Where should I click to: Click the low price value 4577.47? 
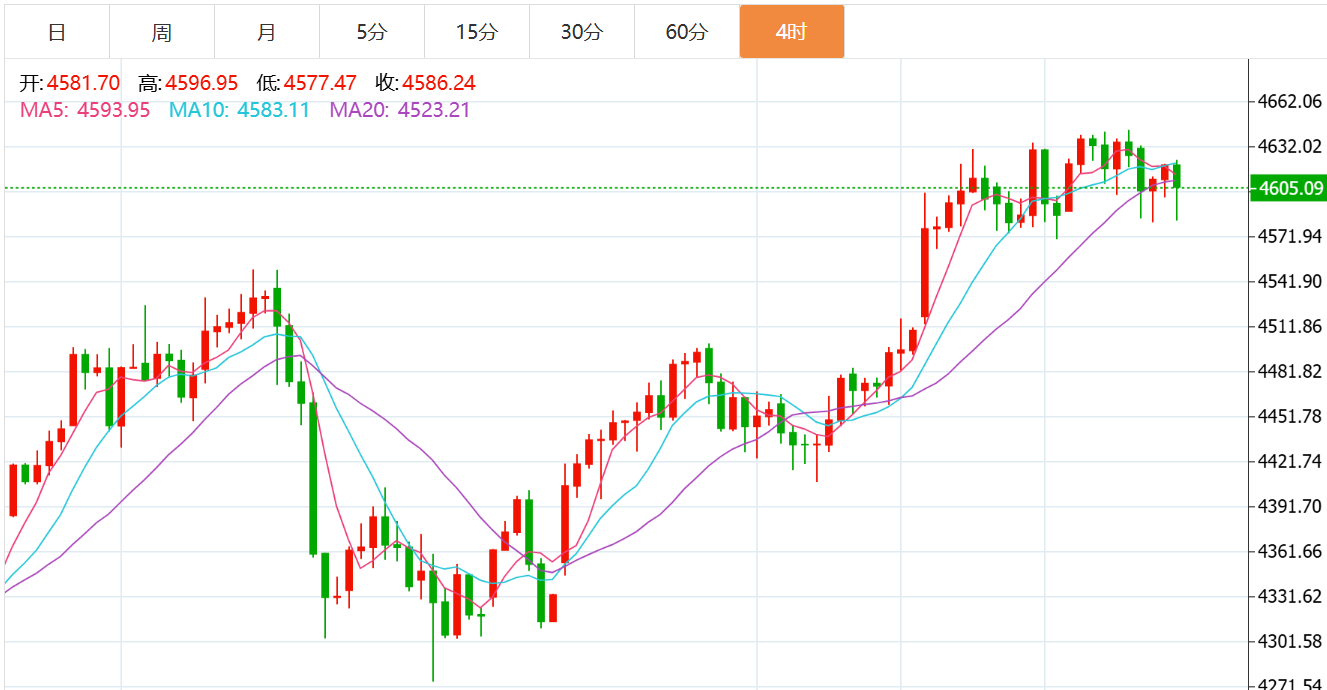tap(320, 83)
